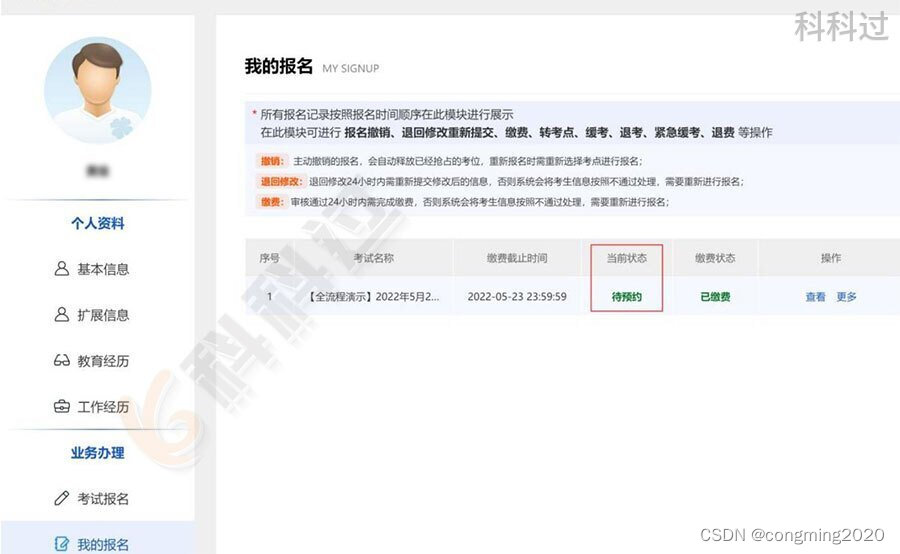Click the 扩展信息 person icon
The width and height of the screenshot is (900, 554).
(61, 315)
